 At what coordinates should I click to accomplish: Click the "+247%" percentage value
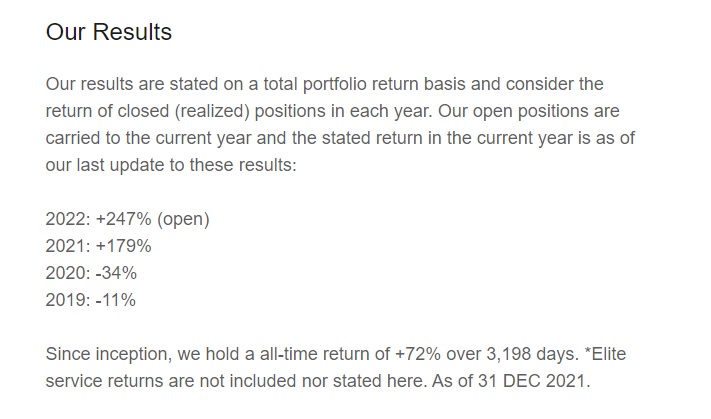(x=124, y=219)
